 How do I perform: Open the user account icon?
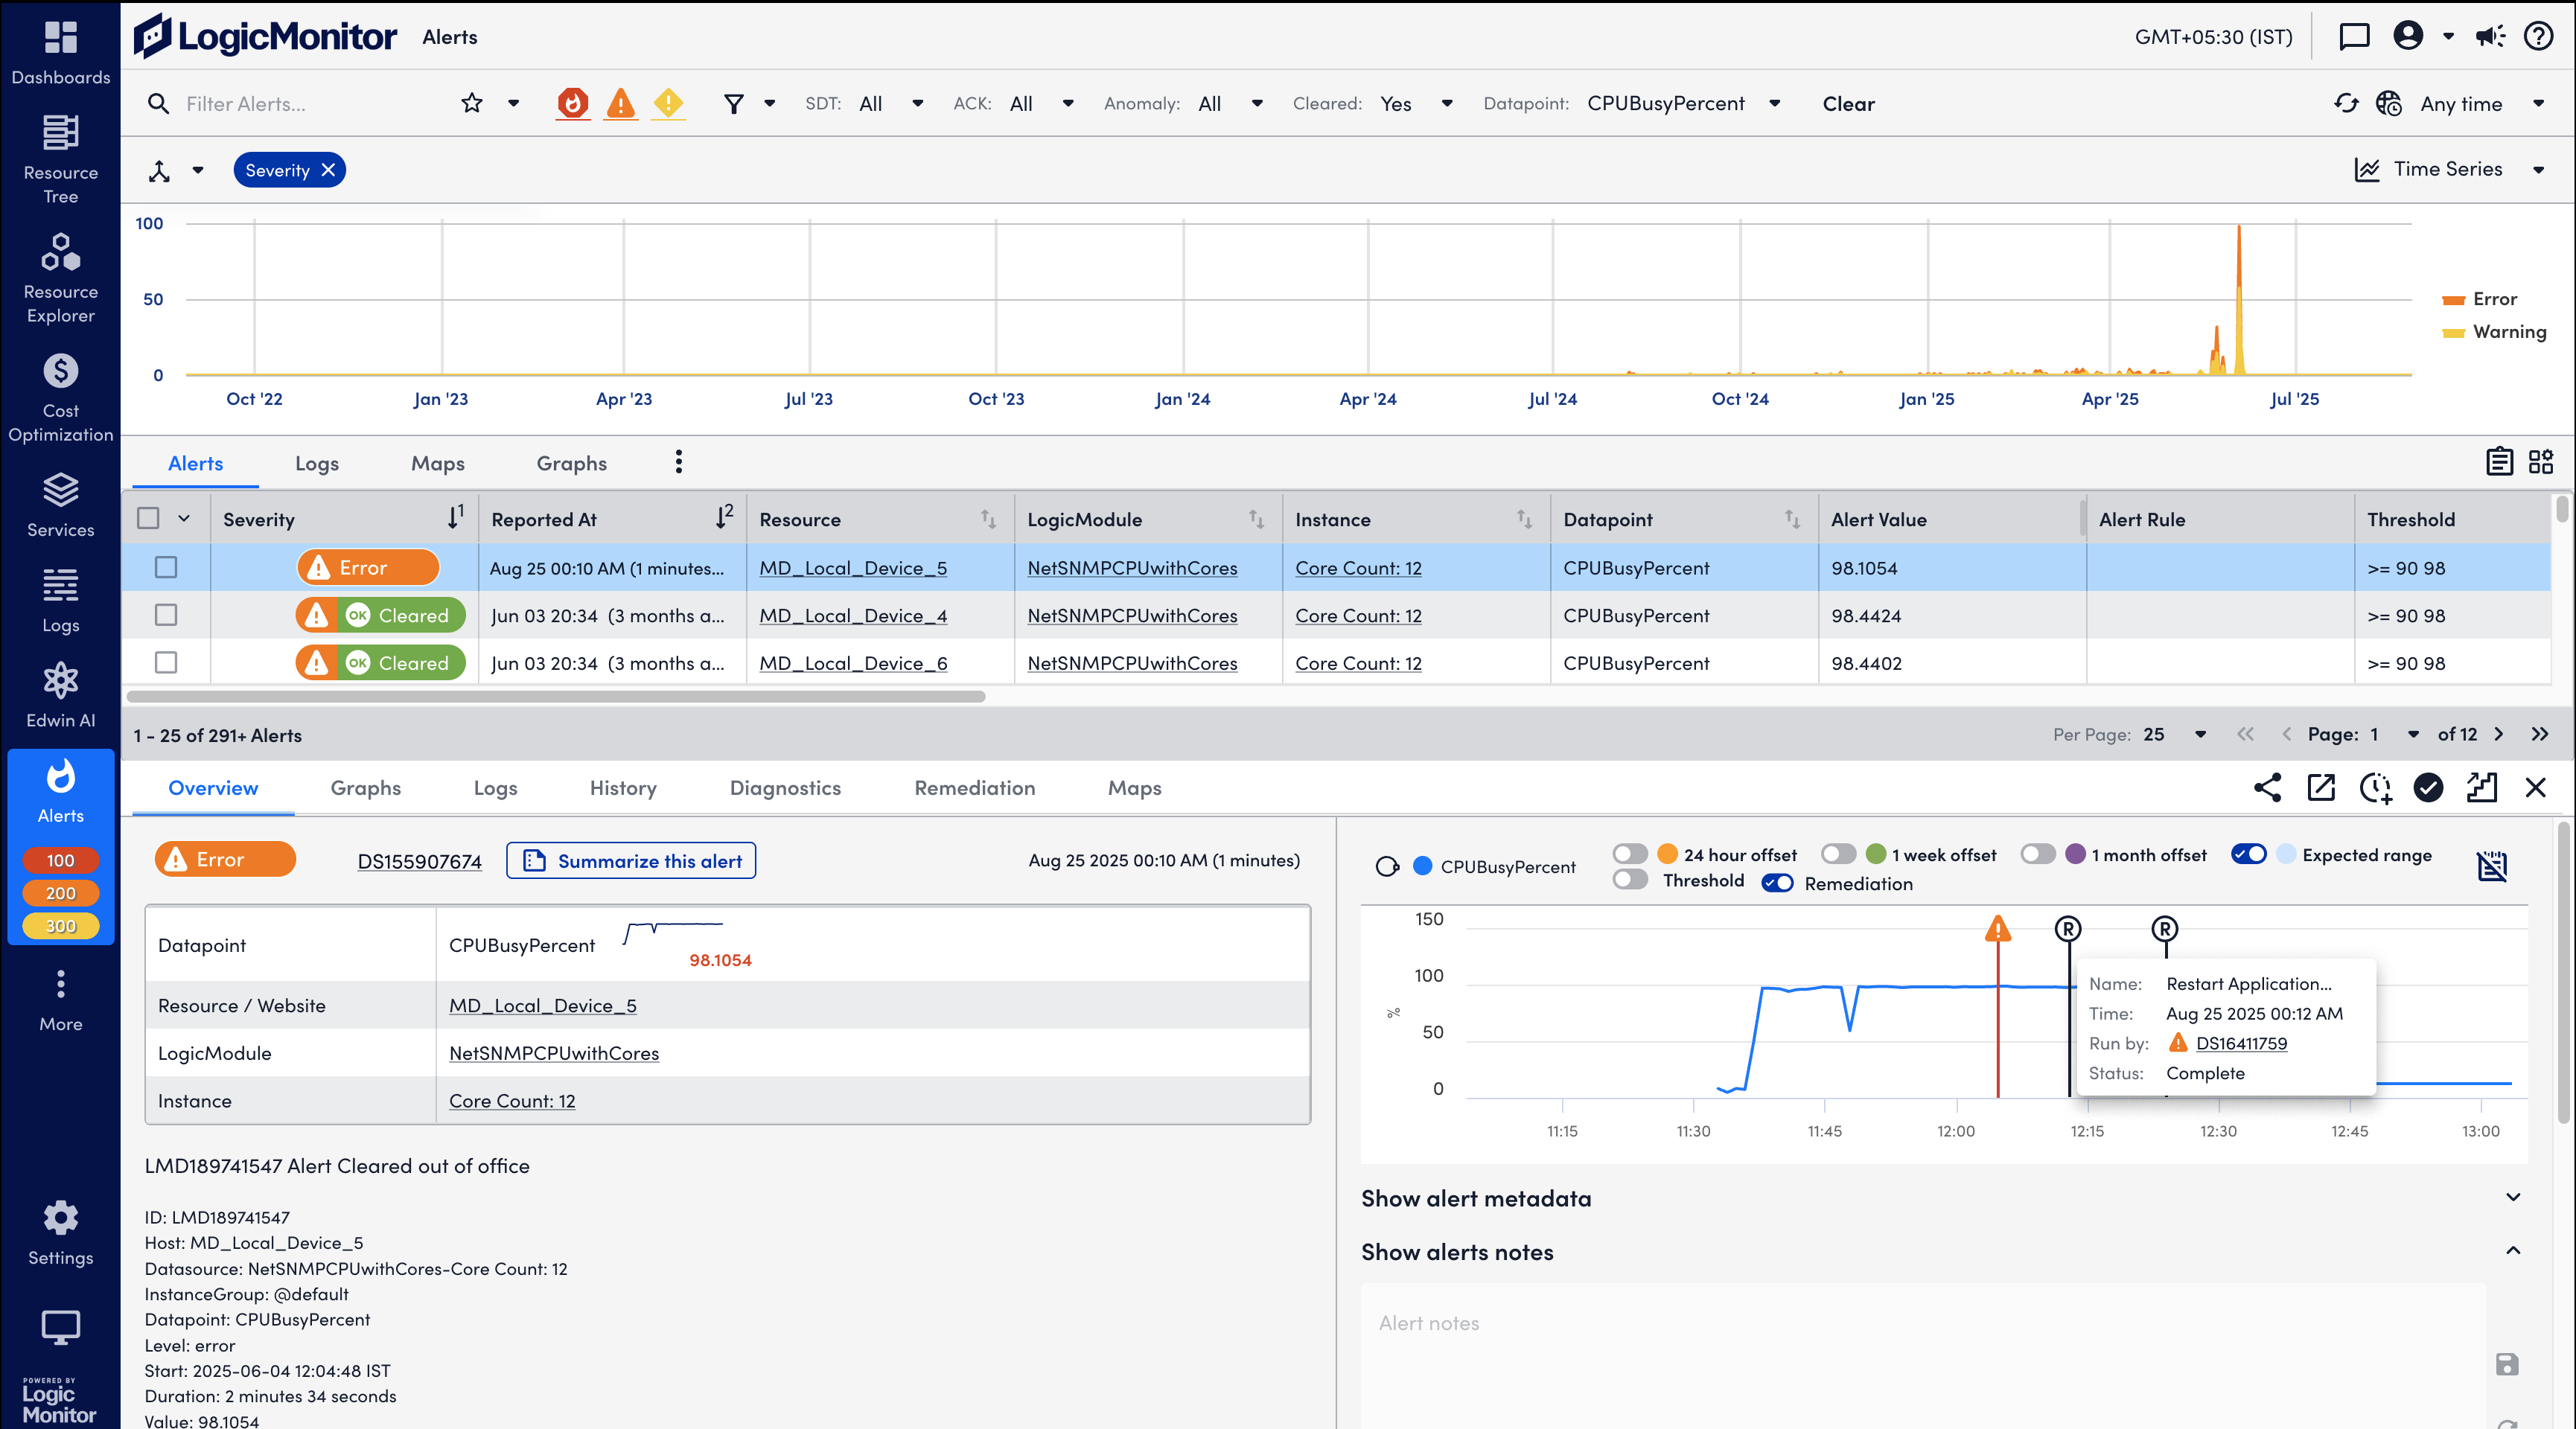point(2408,36)
